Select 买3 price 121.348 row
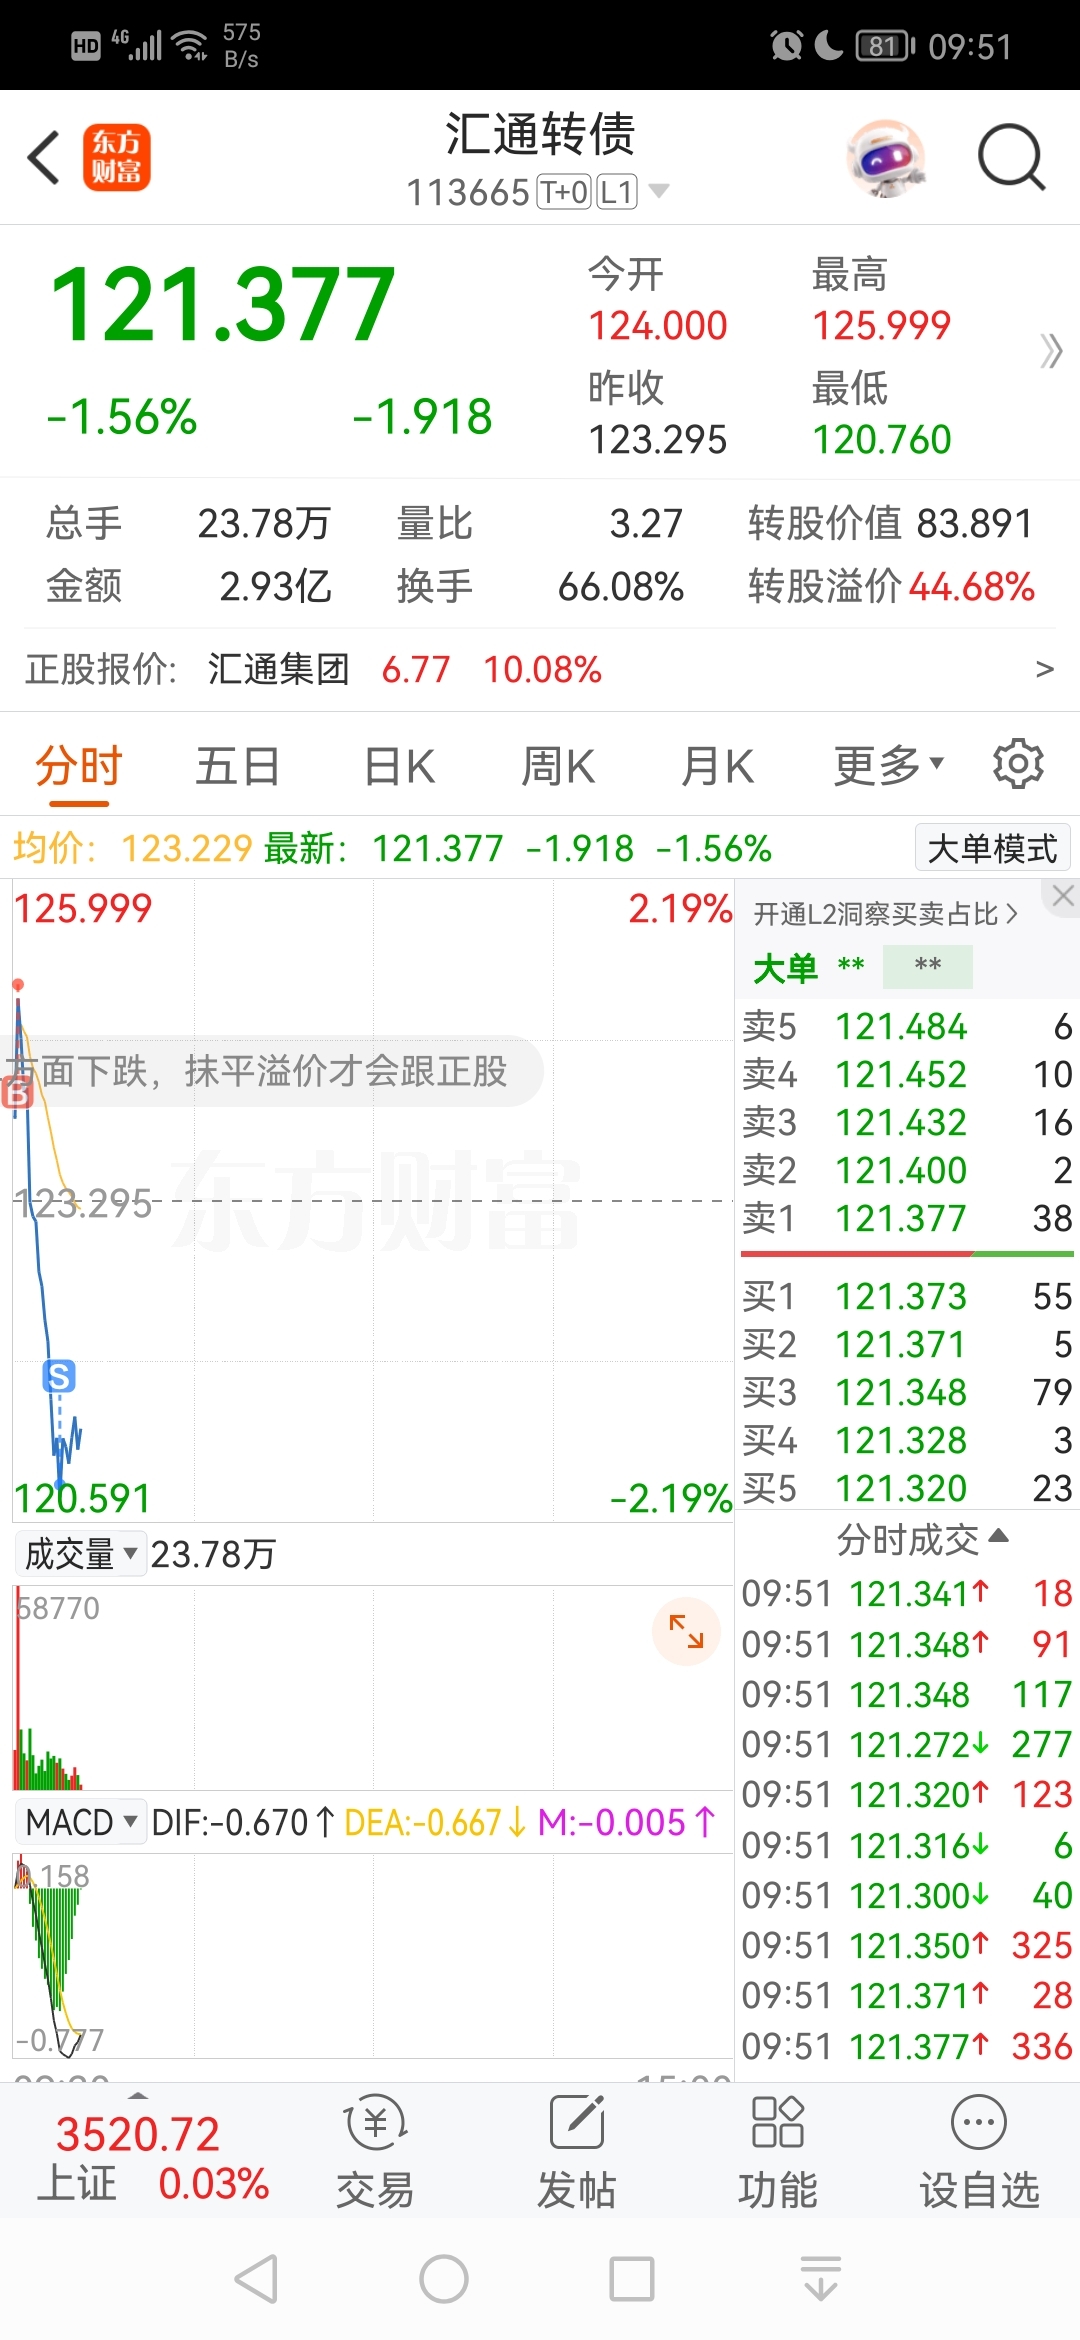This screenshot has width=1080, height=2340. click(907, 1392)
